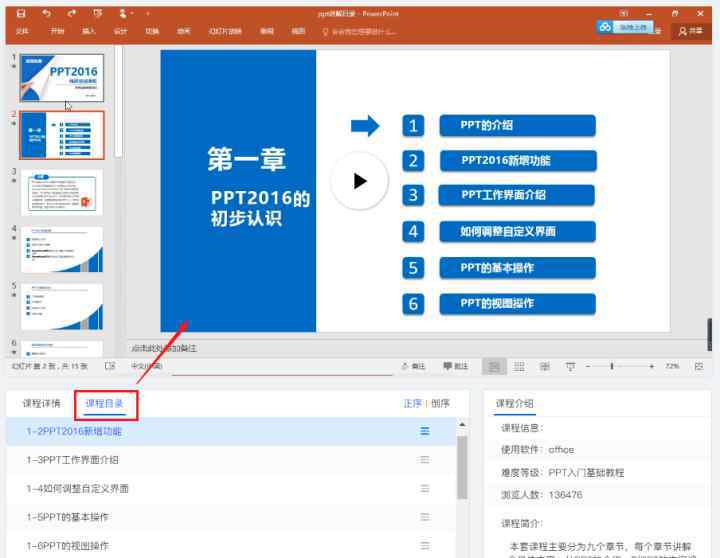Click the PPT的基本操作 item on slide

coord(518,268)
